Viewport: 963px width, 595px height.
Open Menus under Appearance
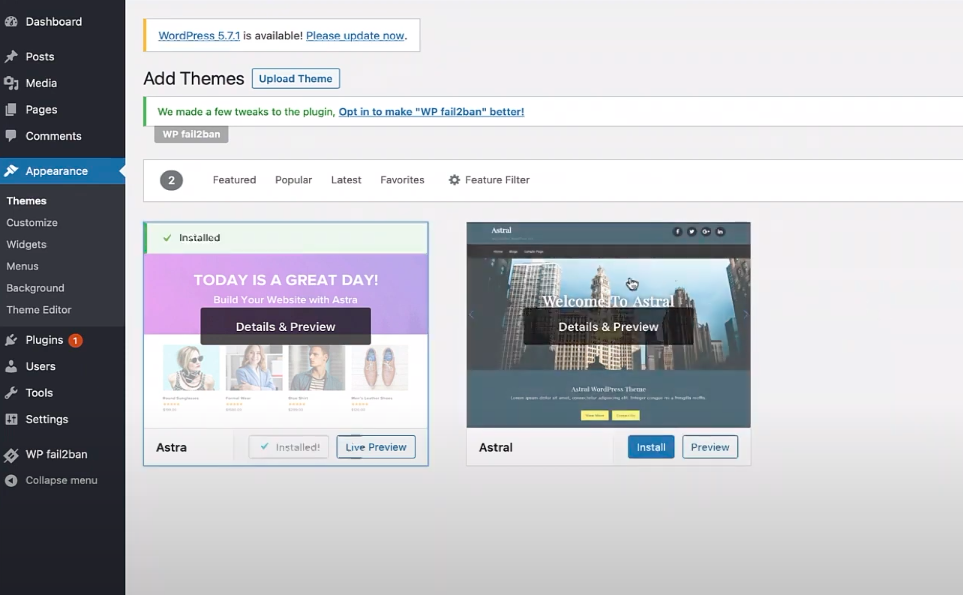click(22, 266)
